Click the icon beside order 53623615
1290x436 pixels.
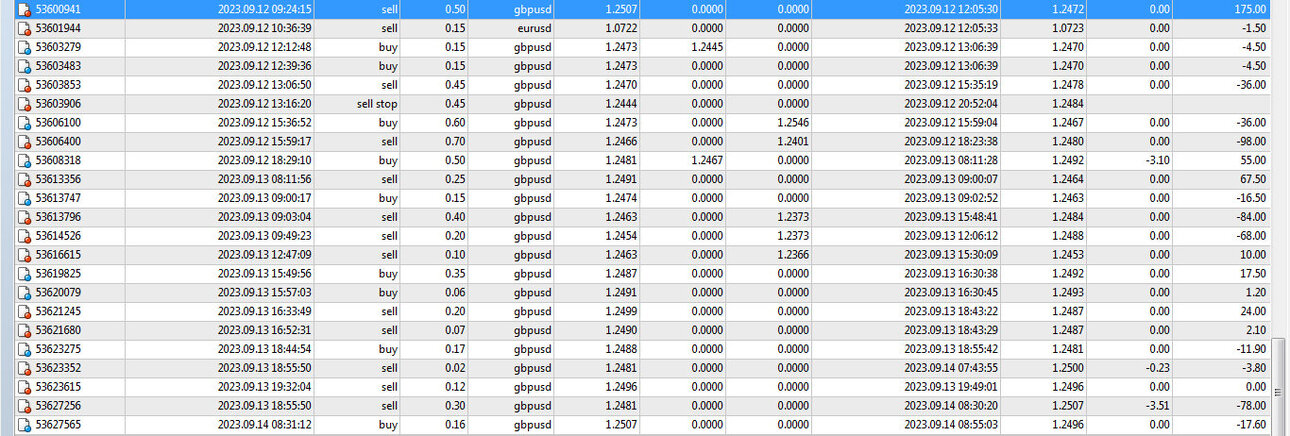coord(24,387)
